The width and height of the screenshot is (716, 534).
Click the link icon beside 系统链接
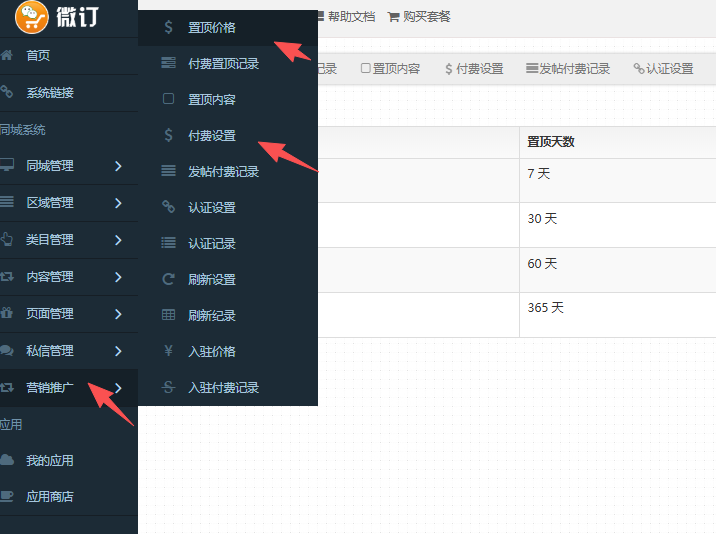click(x=7, y=93)
